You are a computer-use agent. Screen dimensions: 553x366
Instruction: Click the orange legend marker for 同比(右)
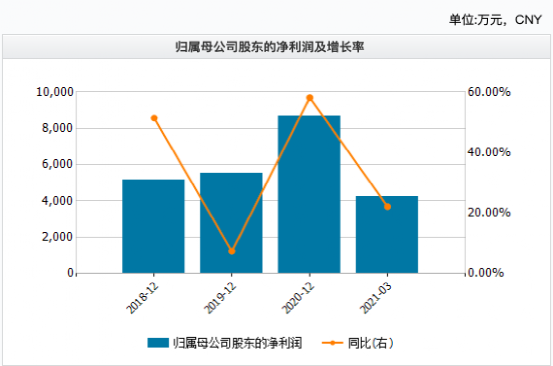[332, 343]
